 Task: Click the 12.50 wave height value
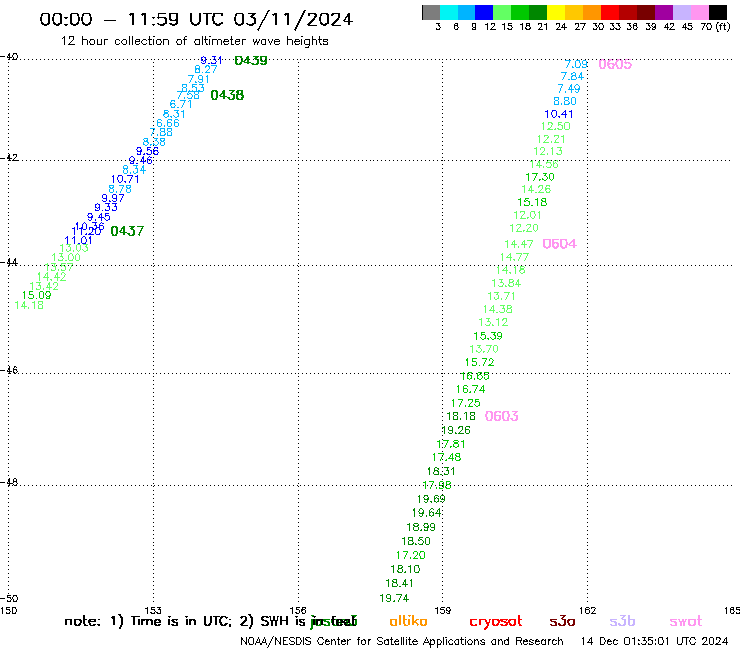(x=555, y=127)
